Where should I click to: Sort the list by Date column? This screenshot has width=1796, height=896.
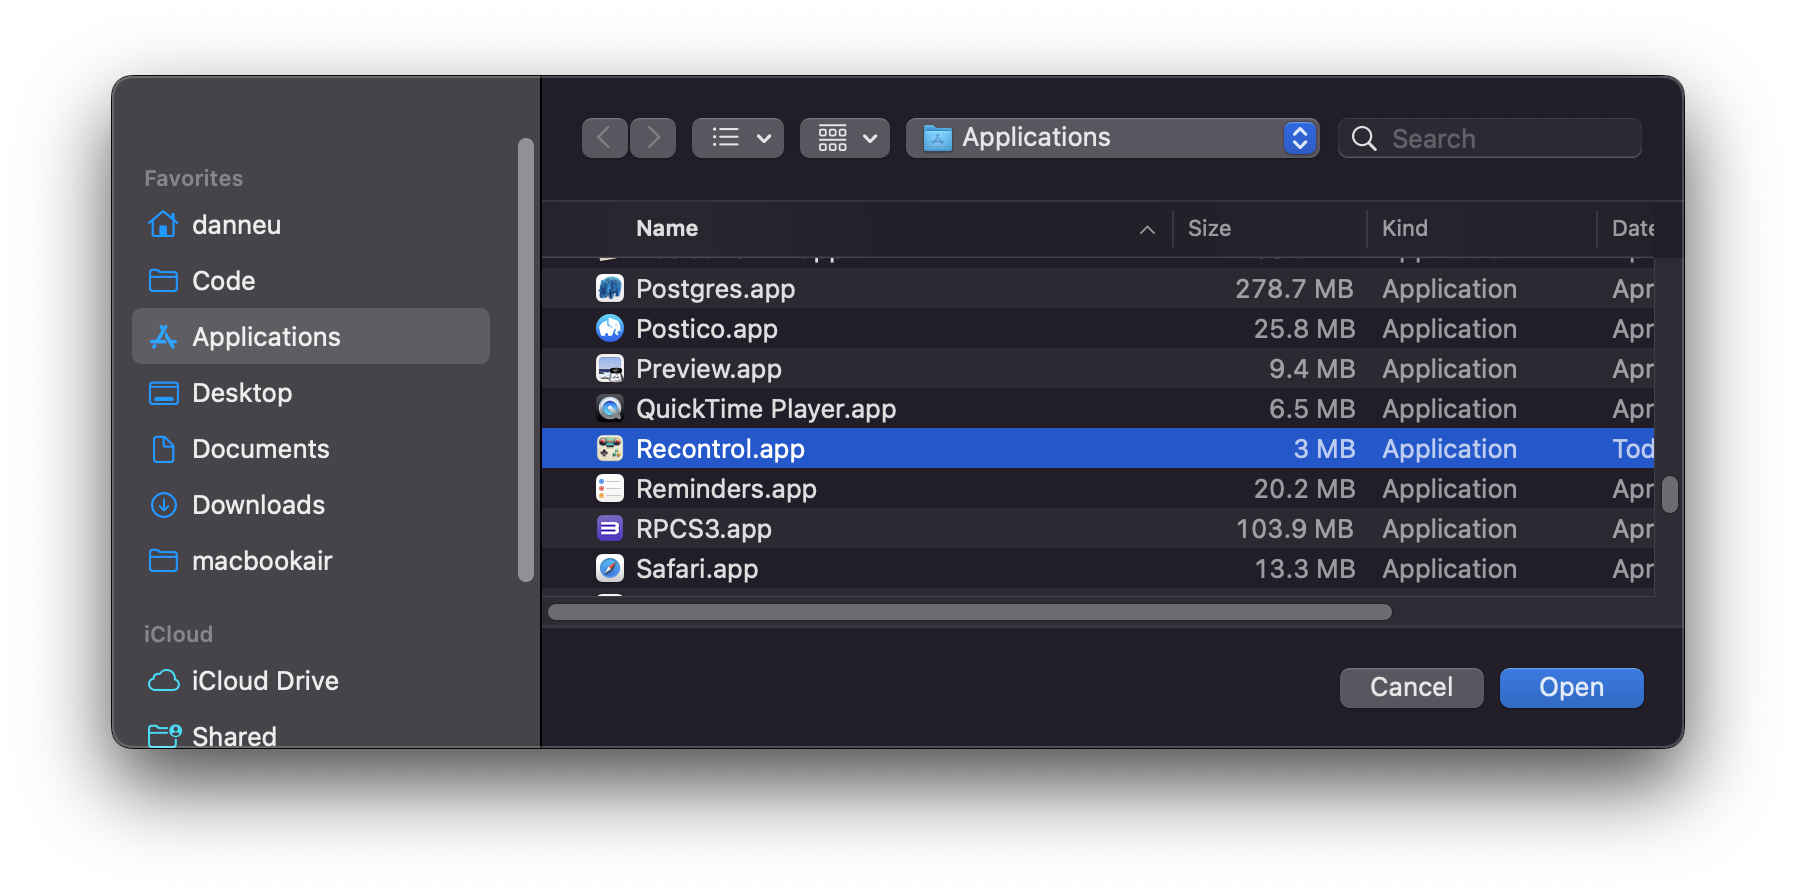(1632, 228)
